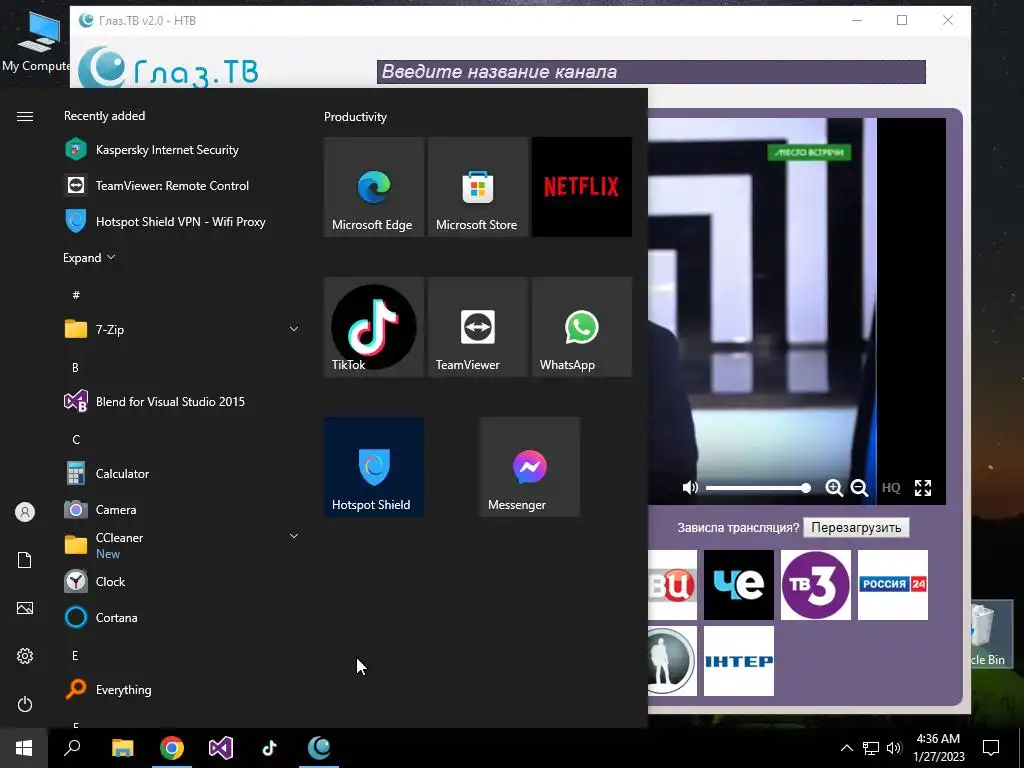This screenshot has width=1024, height=768.
Task: Launch the WhatsApp tile
Action: 582,327
